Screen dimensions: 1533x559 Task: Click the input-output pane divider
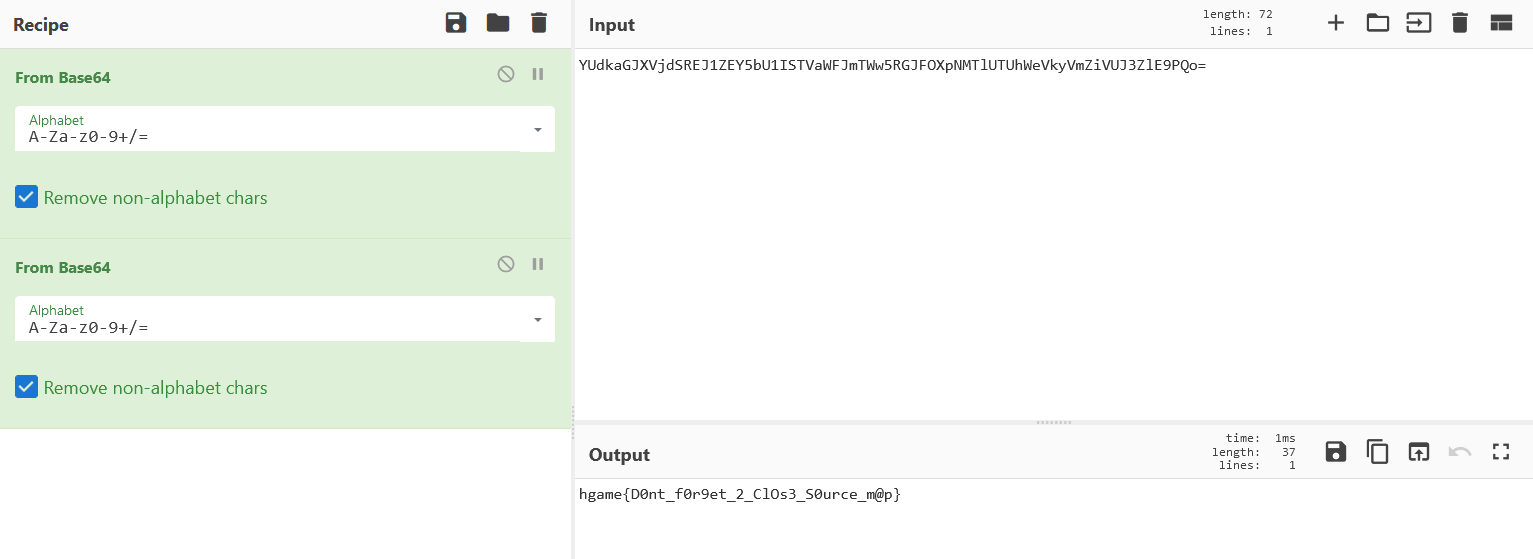[x=1054, y=422]
